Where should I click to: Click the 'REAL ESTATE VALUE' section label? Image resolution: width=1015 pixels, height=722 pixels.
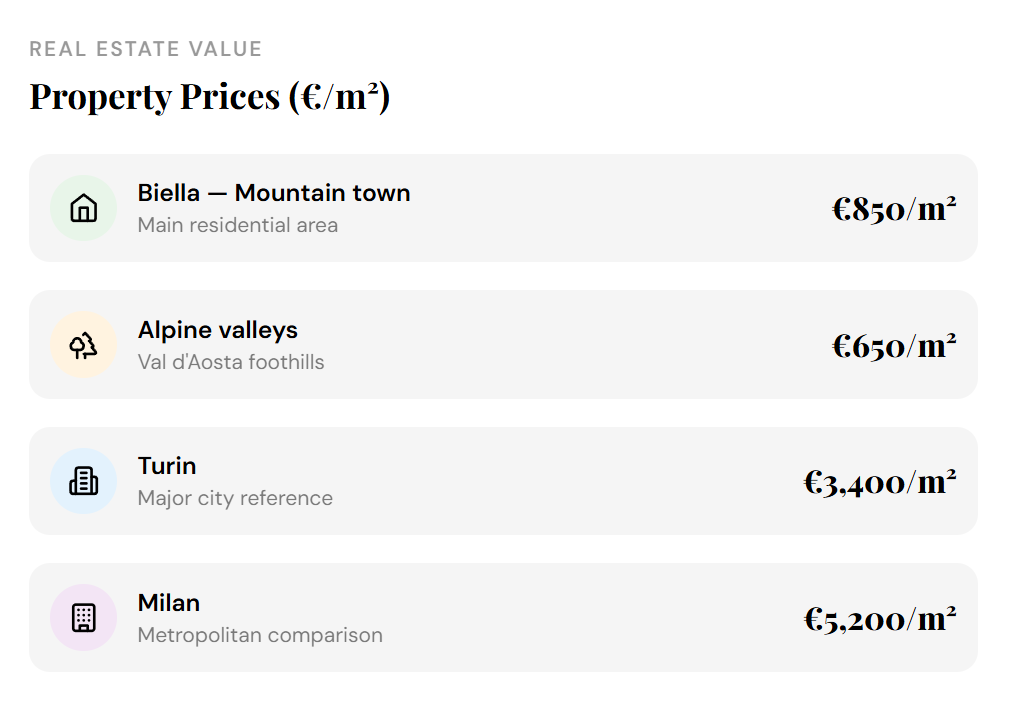146,49
